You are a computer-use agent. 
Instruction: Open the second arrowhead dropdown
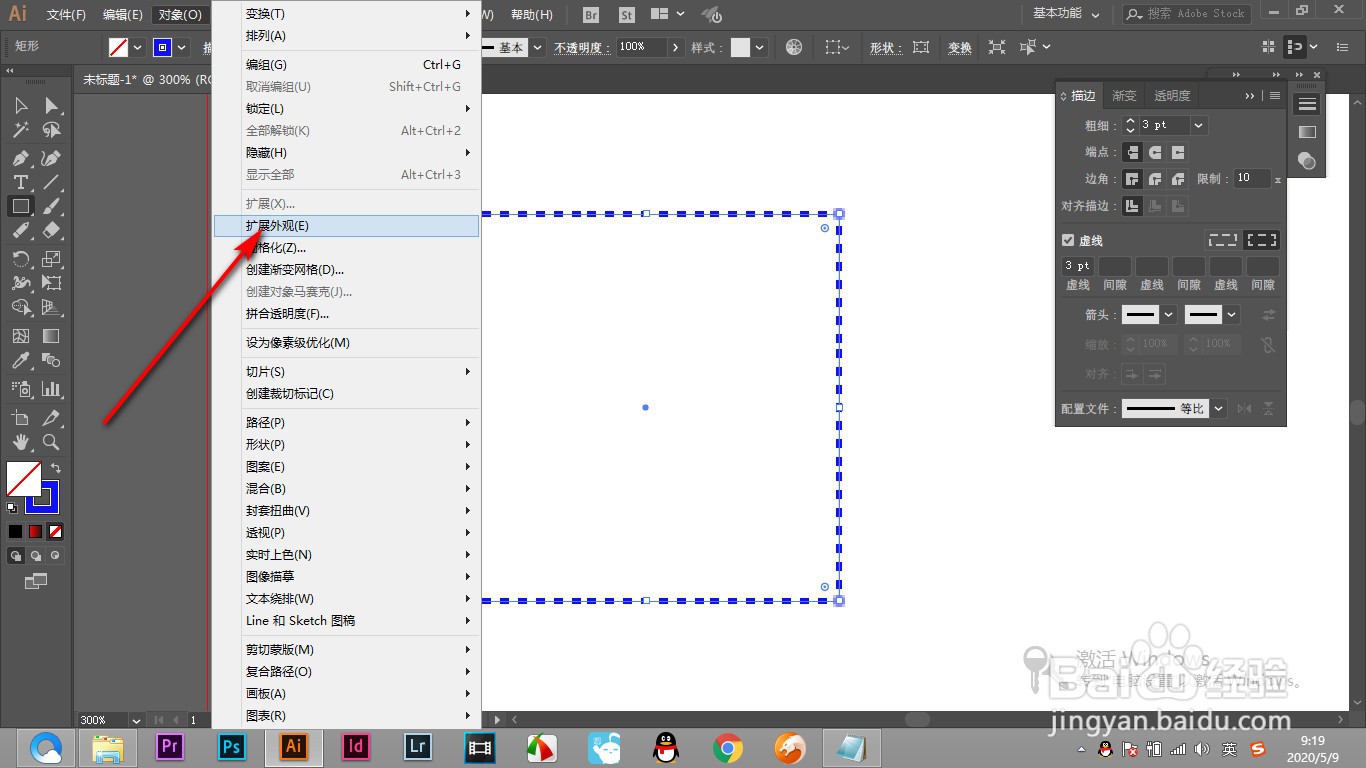point(1232,314)
